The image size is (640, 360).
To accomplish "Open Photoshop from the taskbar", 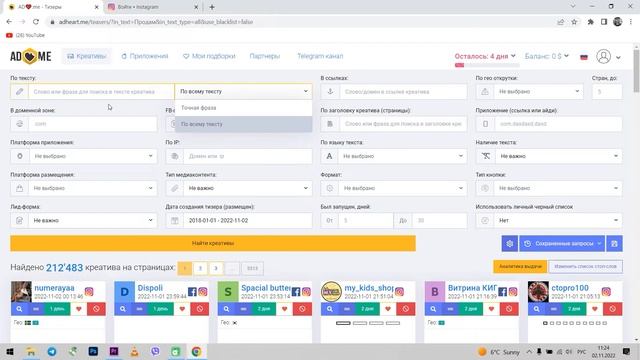I will [x=93, y=351].
